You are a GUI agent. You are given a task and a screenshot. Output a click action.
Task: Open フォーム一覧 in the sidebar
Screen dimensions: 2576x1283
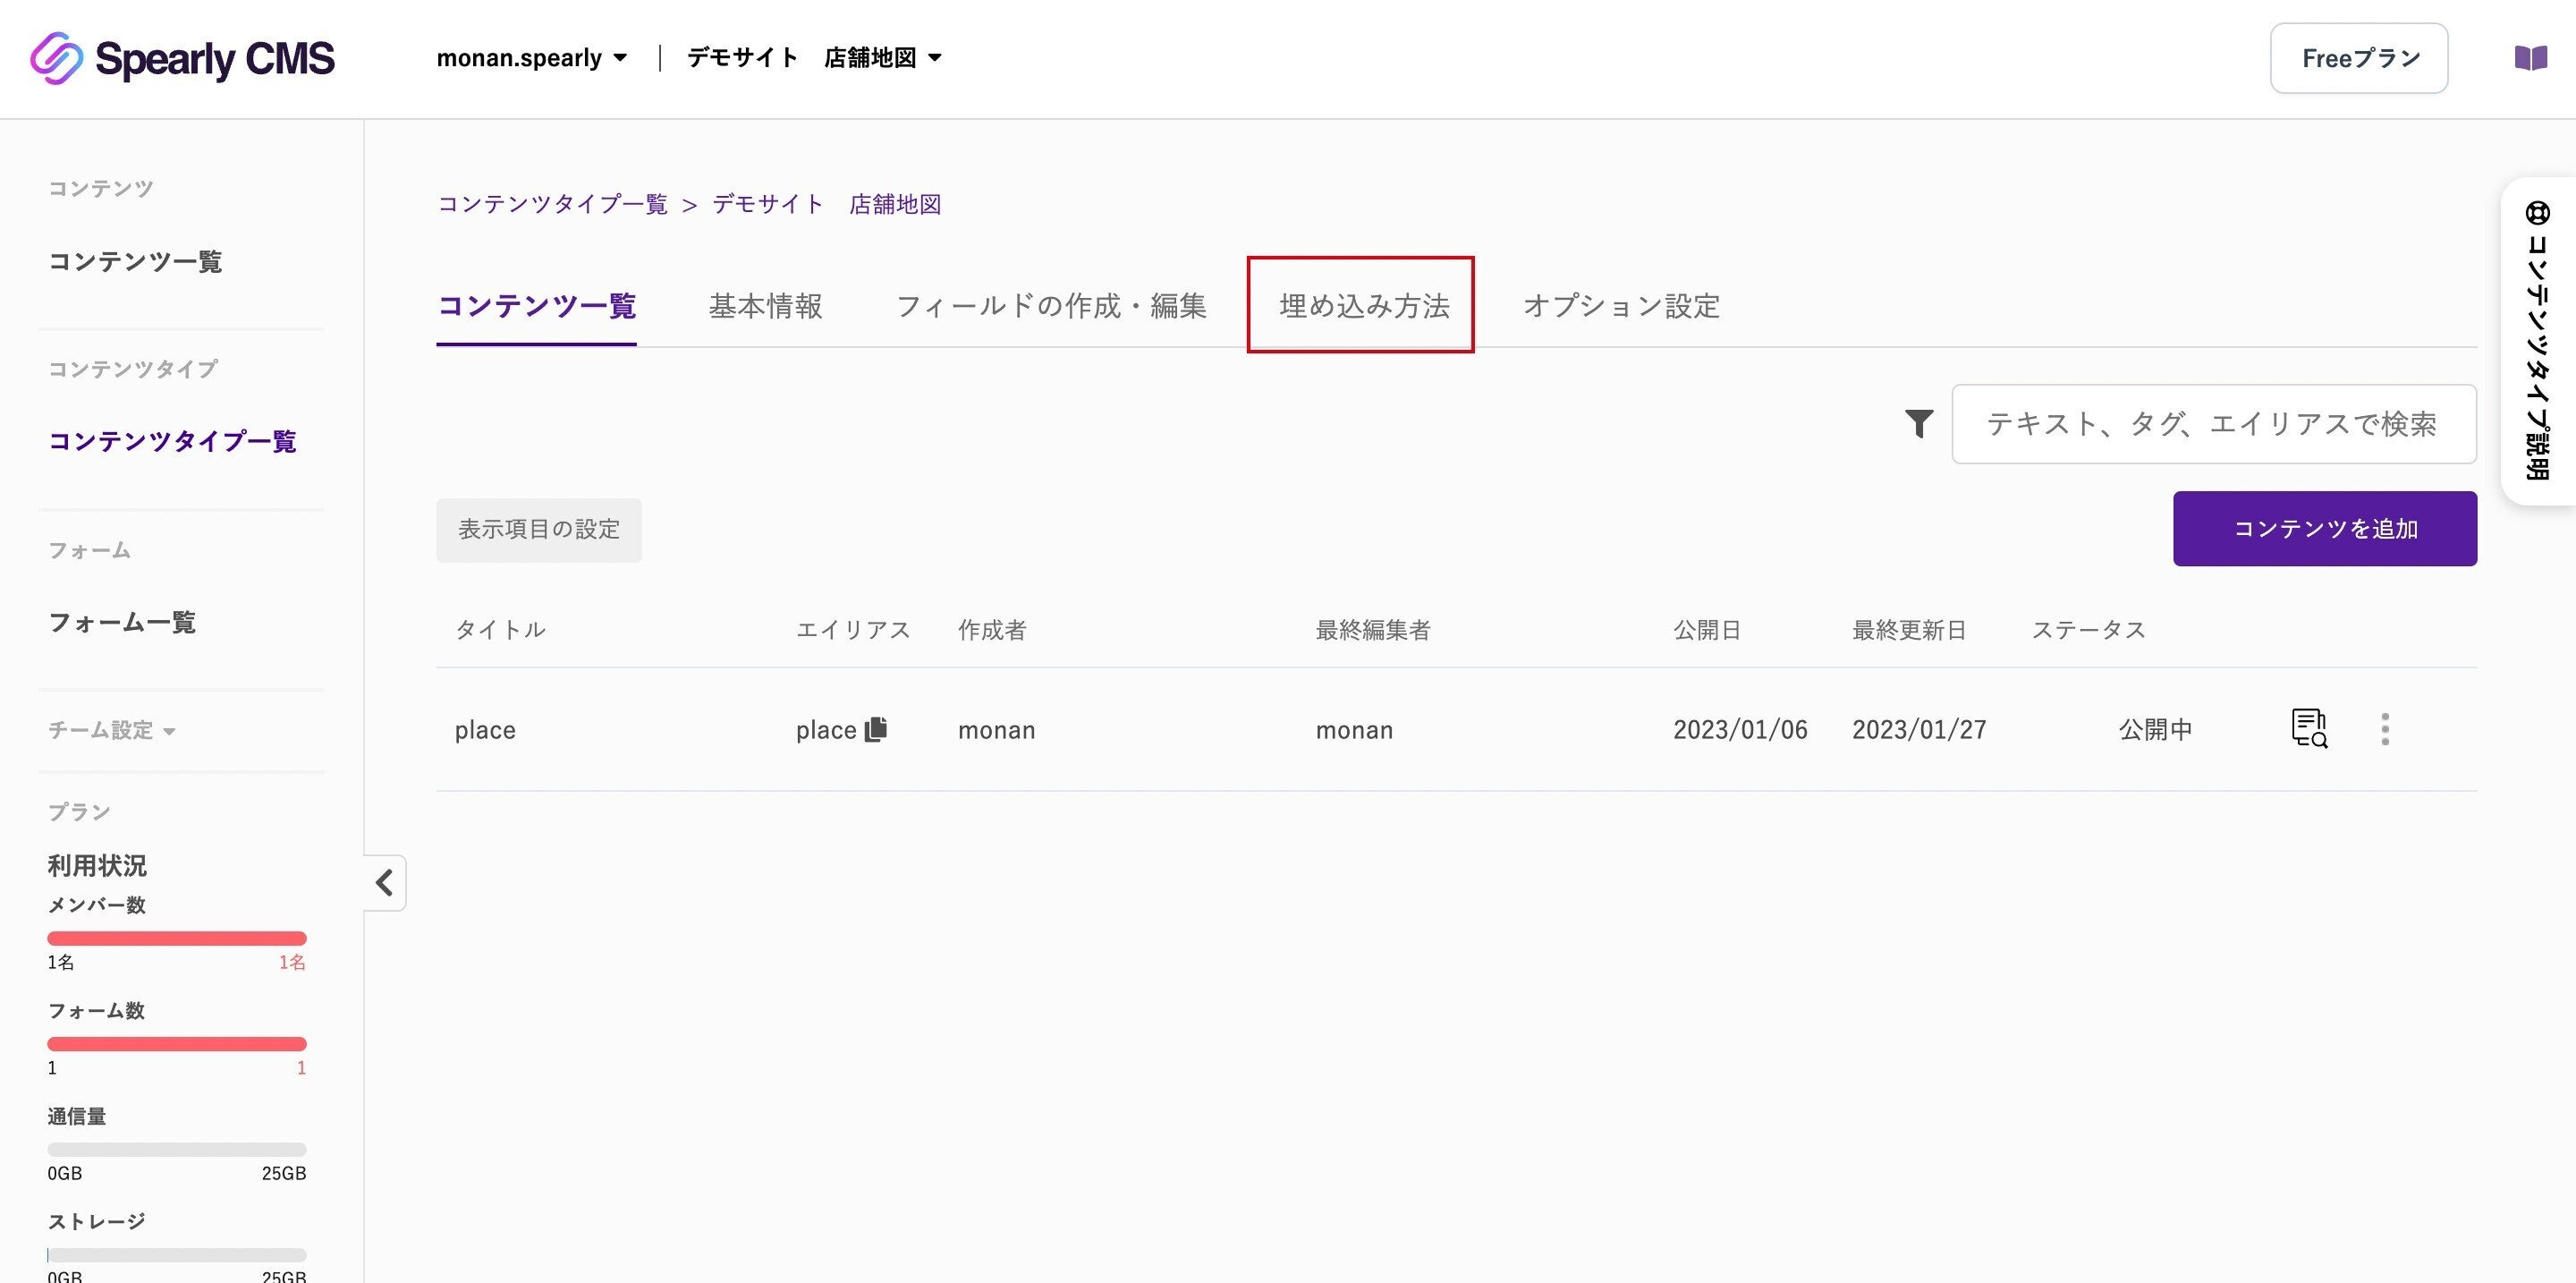point(122,622)
